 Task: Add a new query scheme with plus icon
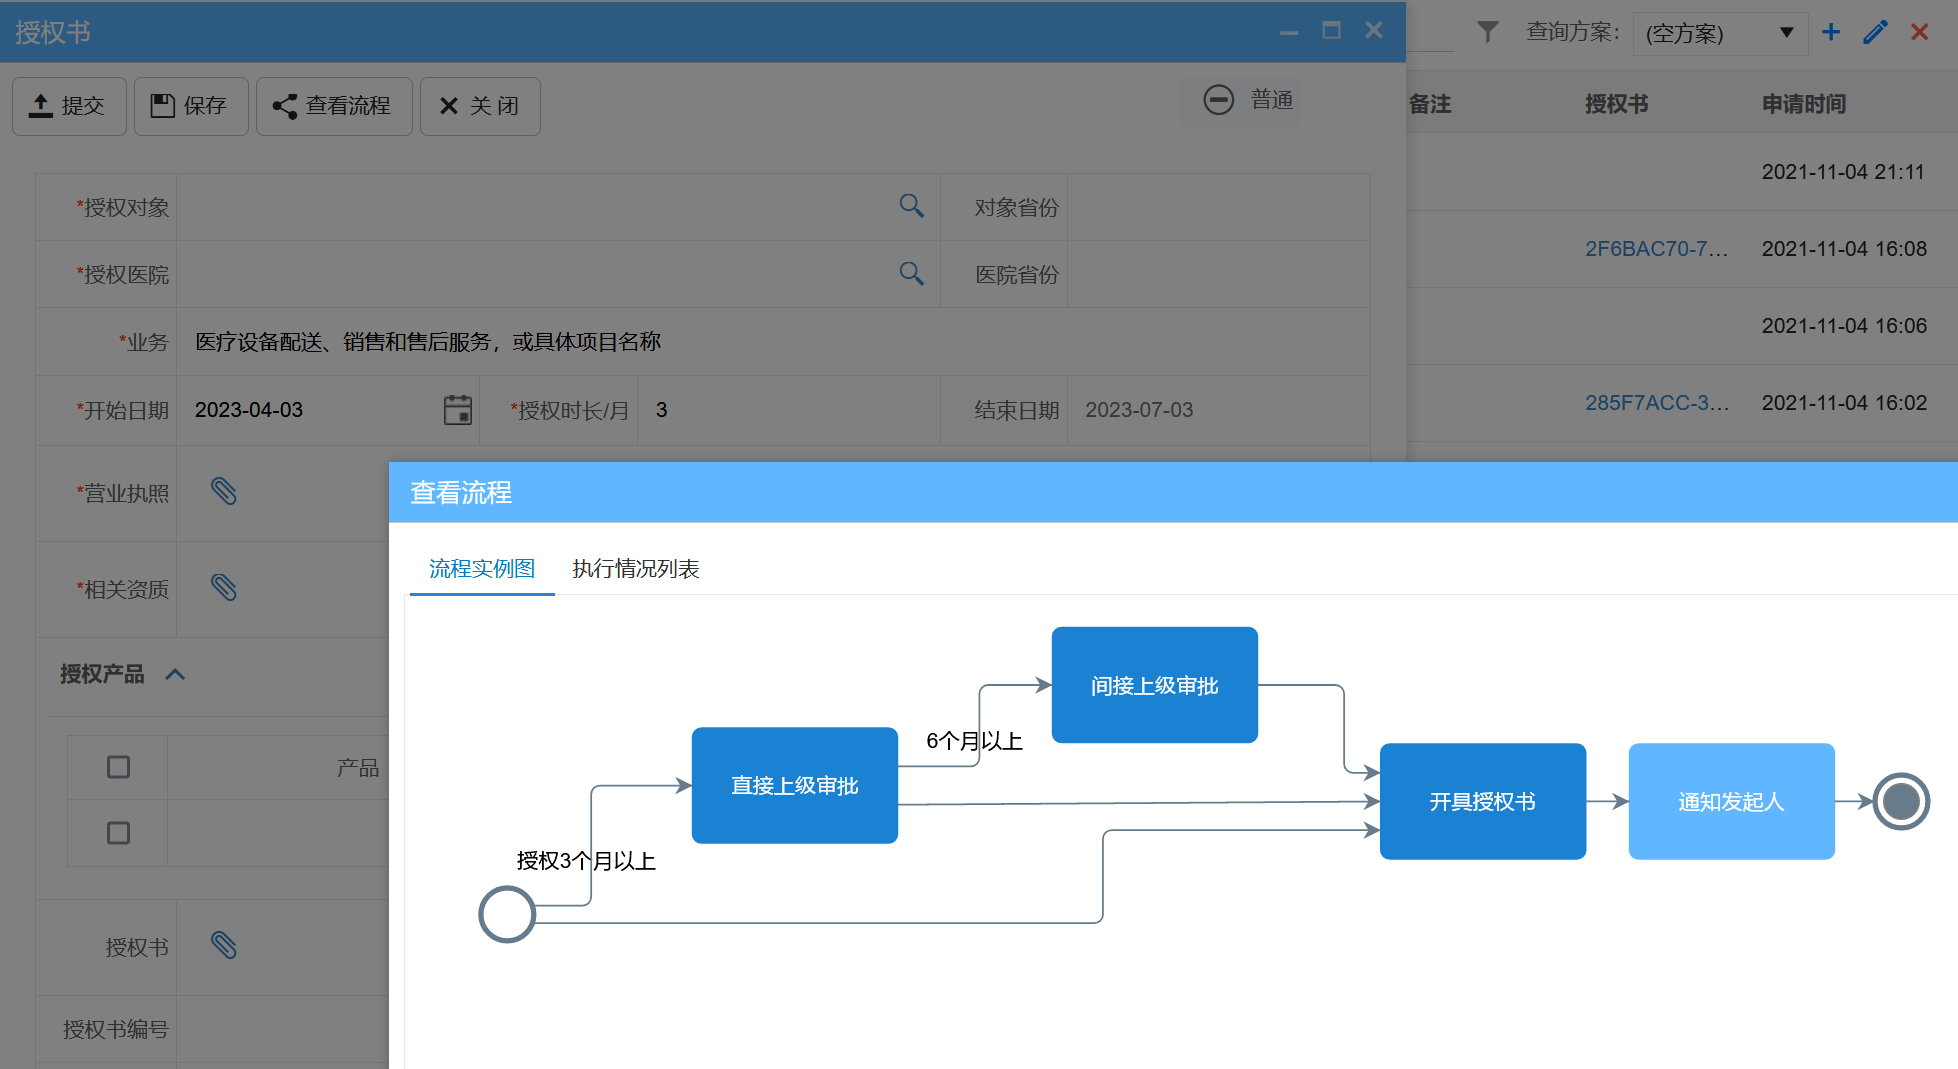point(1831,32)
